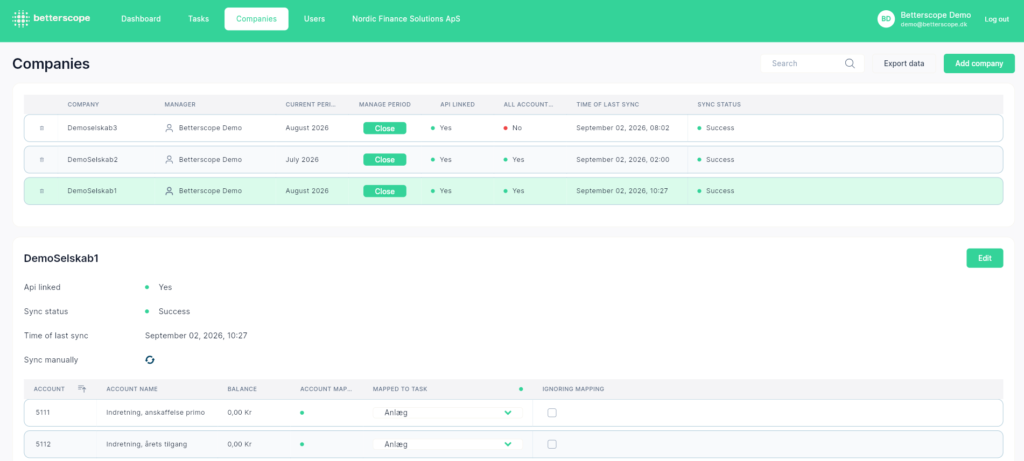Click the Edit button for DemoSelskab1
This screenshot has height=461, width=1024.
[x=985, y=258]
